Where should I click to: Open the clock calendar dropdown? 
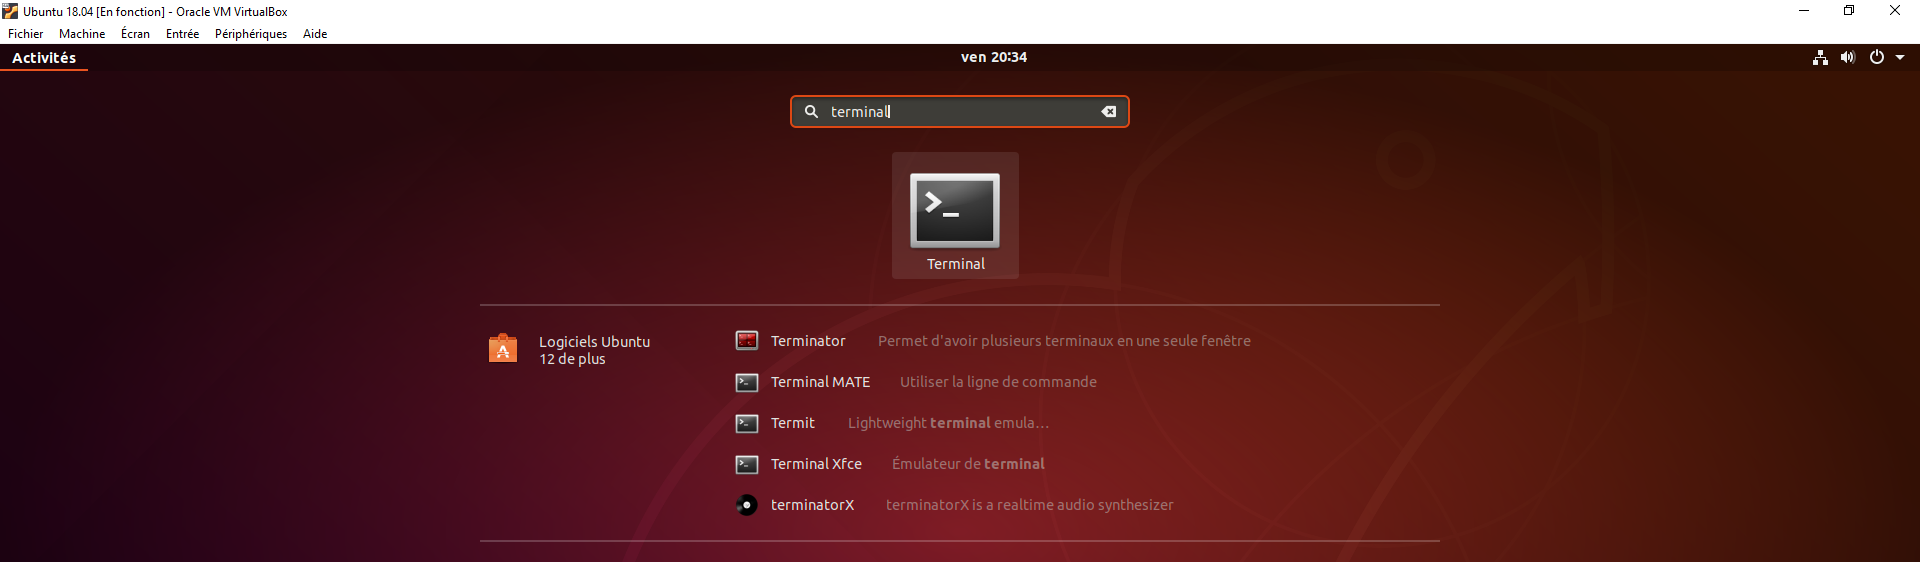tap(993, 58)
